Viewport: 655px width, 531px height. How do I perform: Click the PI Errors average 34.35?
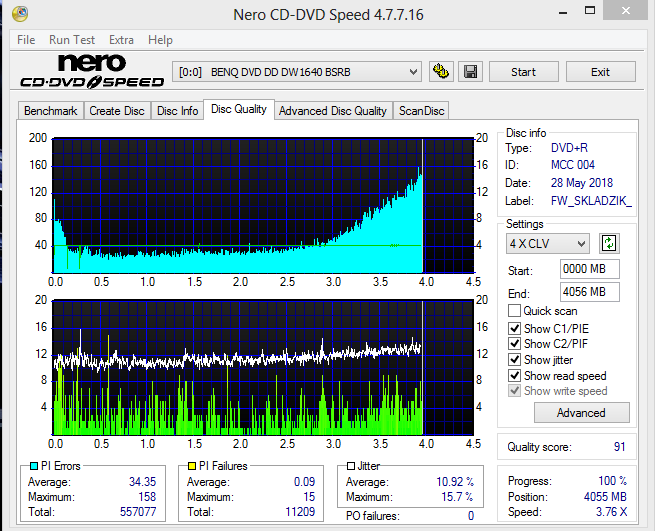pos(142,482)
